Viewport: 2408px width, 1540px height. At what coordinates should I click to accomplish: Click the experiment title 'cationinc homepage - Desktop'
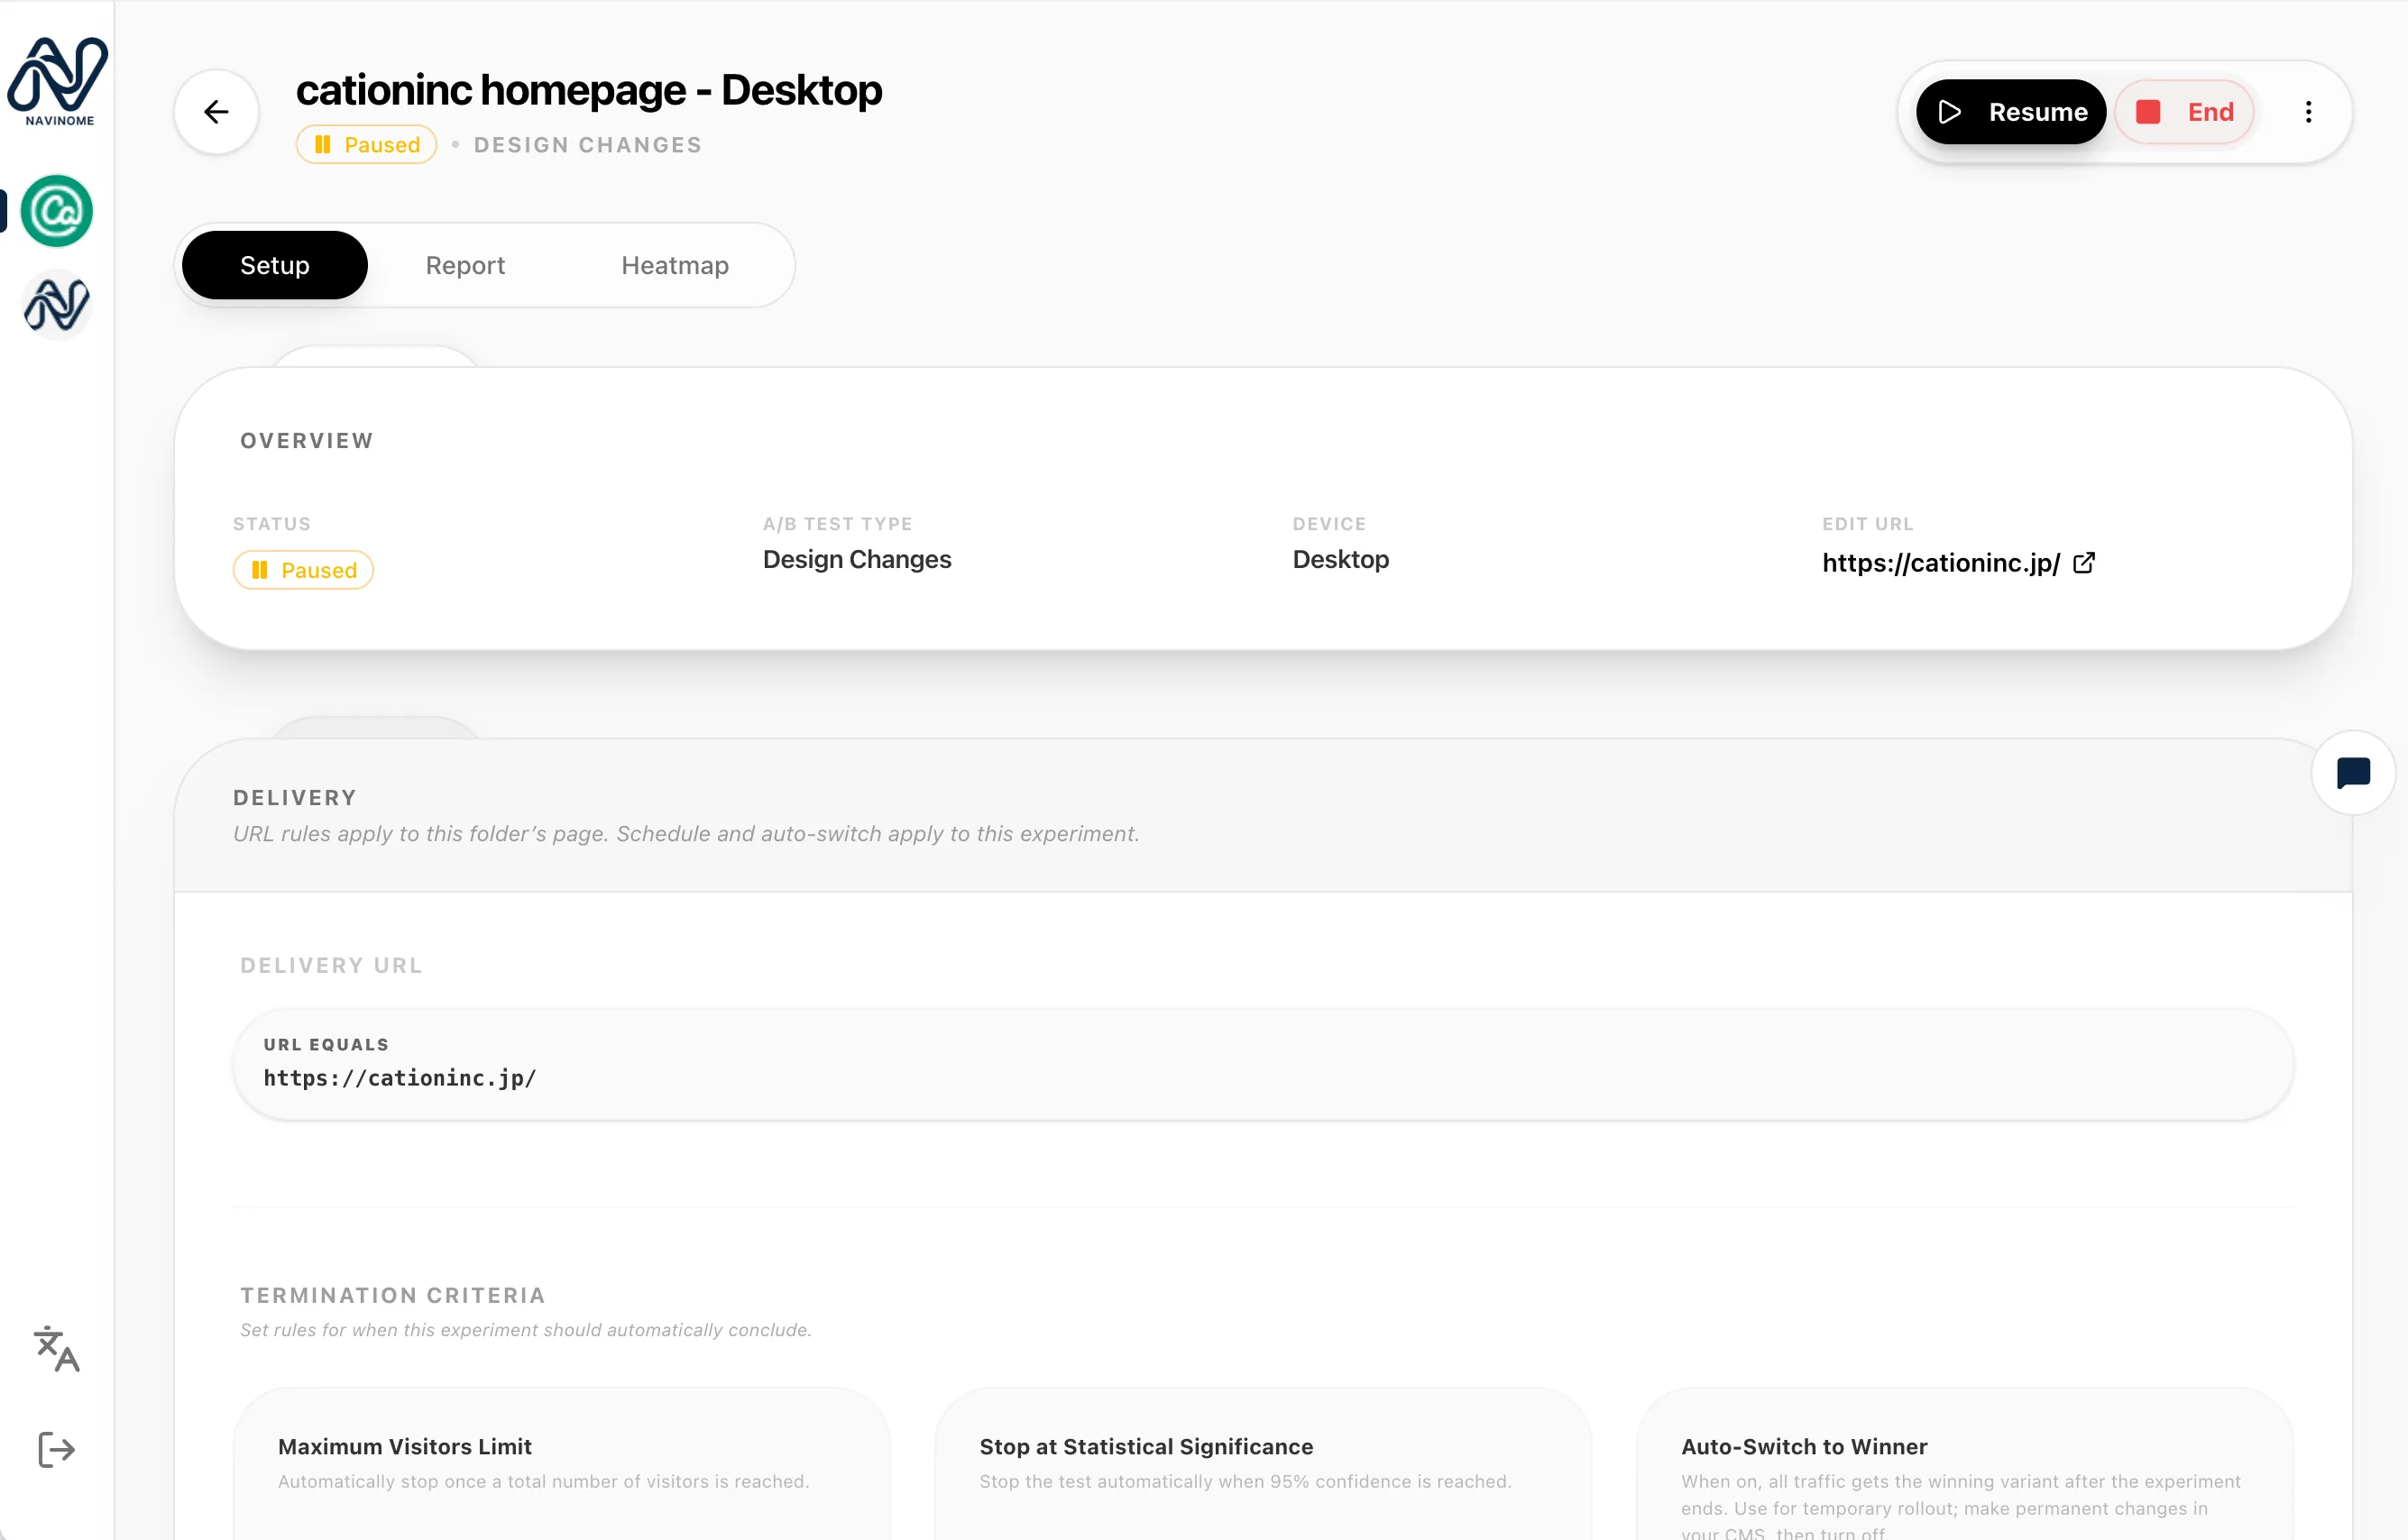click(589, 90)
